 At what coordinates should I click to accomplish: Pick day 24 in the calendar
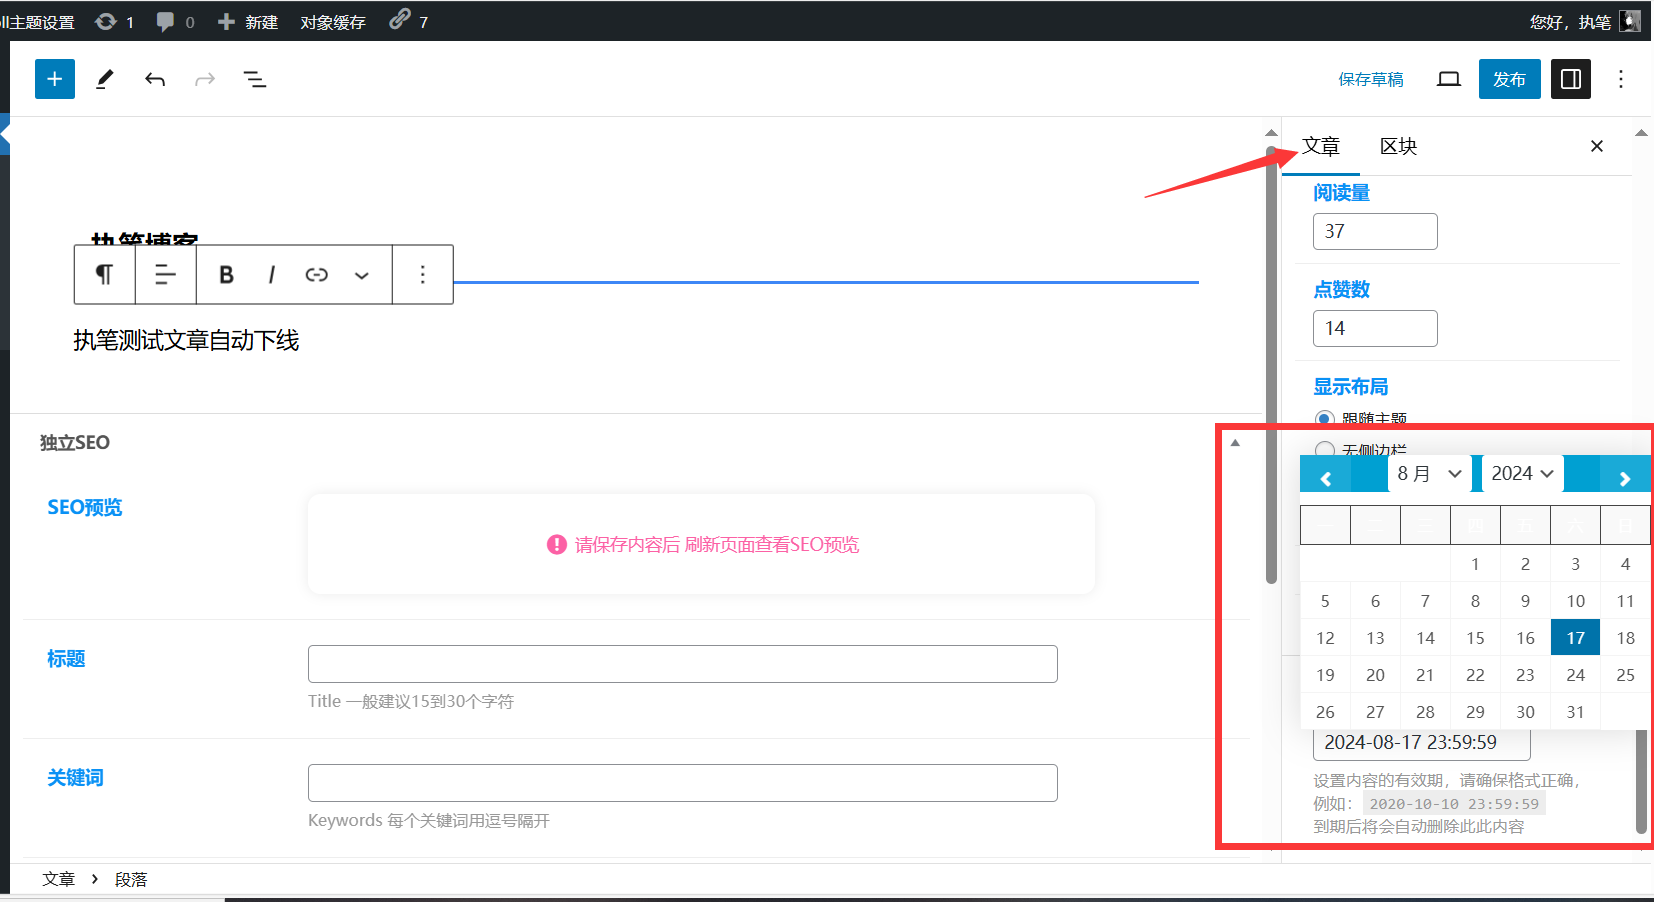tap(1575, 675)
